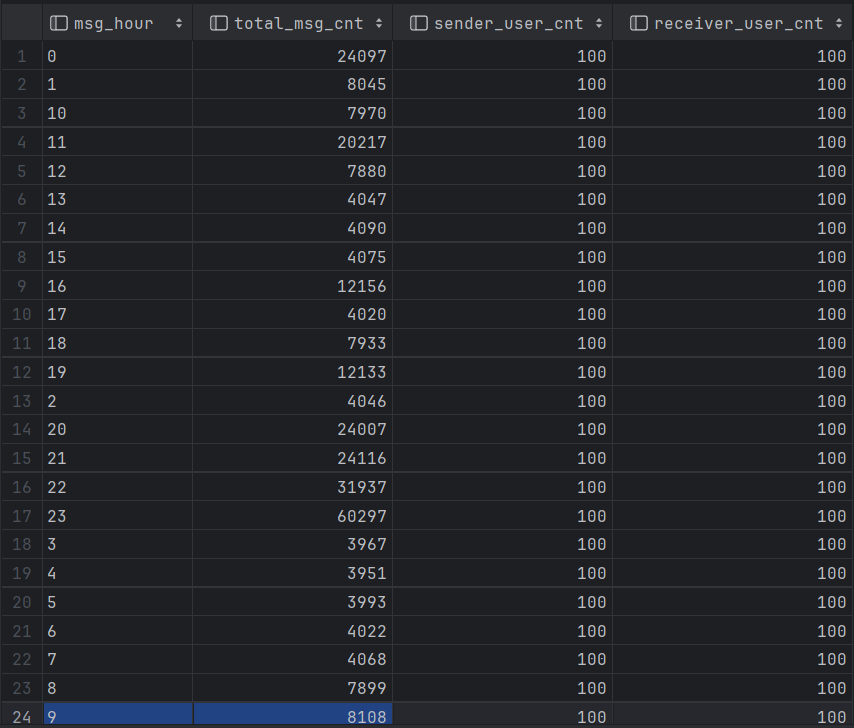Click the column icon beside receiver_user_cnt header
854x728 pixels.
click(639, 23)
